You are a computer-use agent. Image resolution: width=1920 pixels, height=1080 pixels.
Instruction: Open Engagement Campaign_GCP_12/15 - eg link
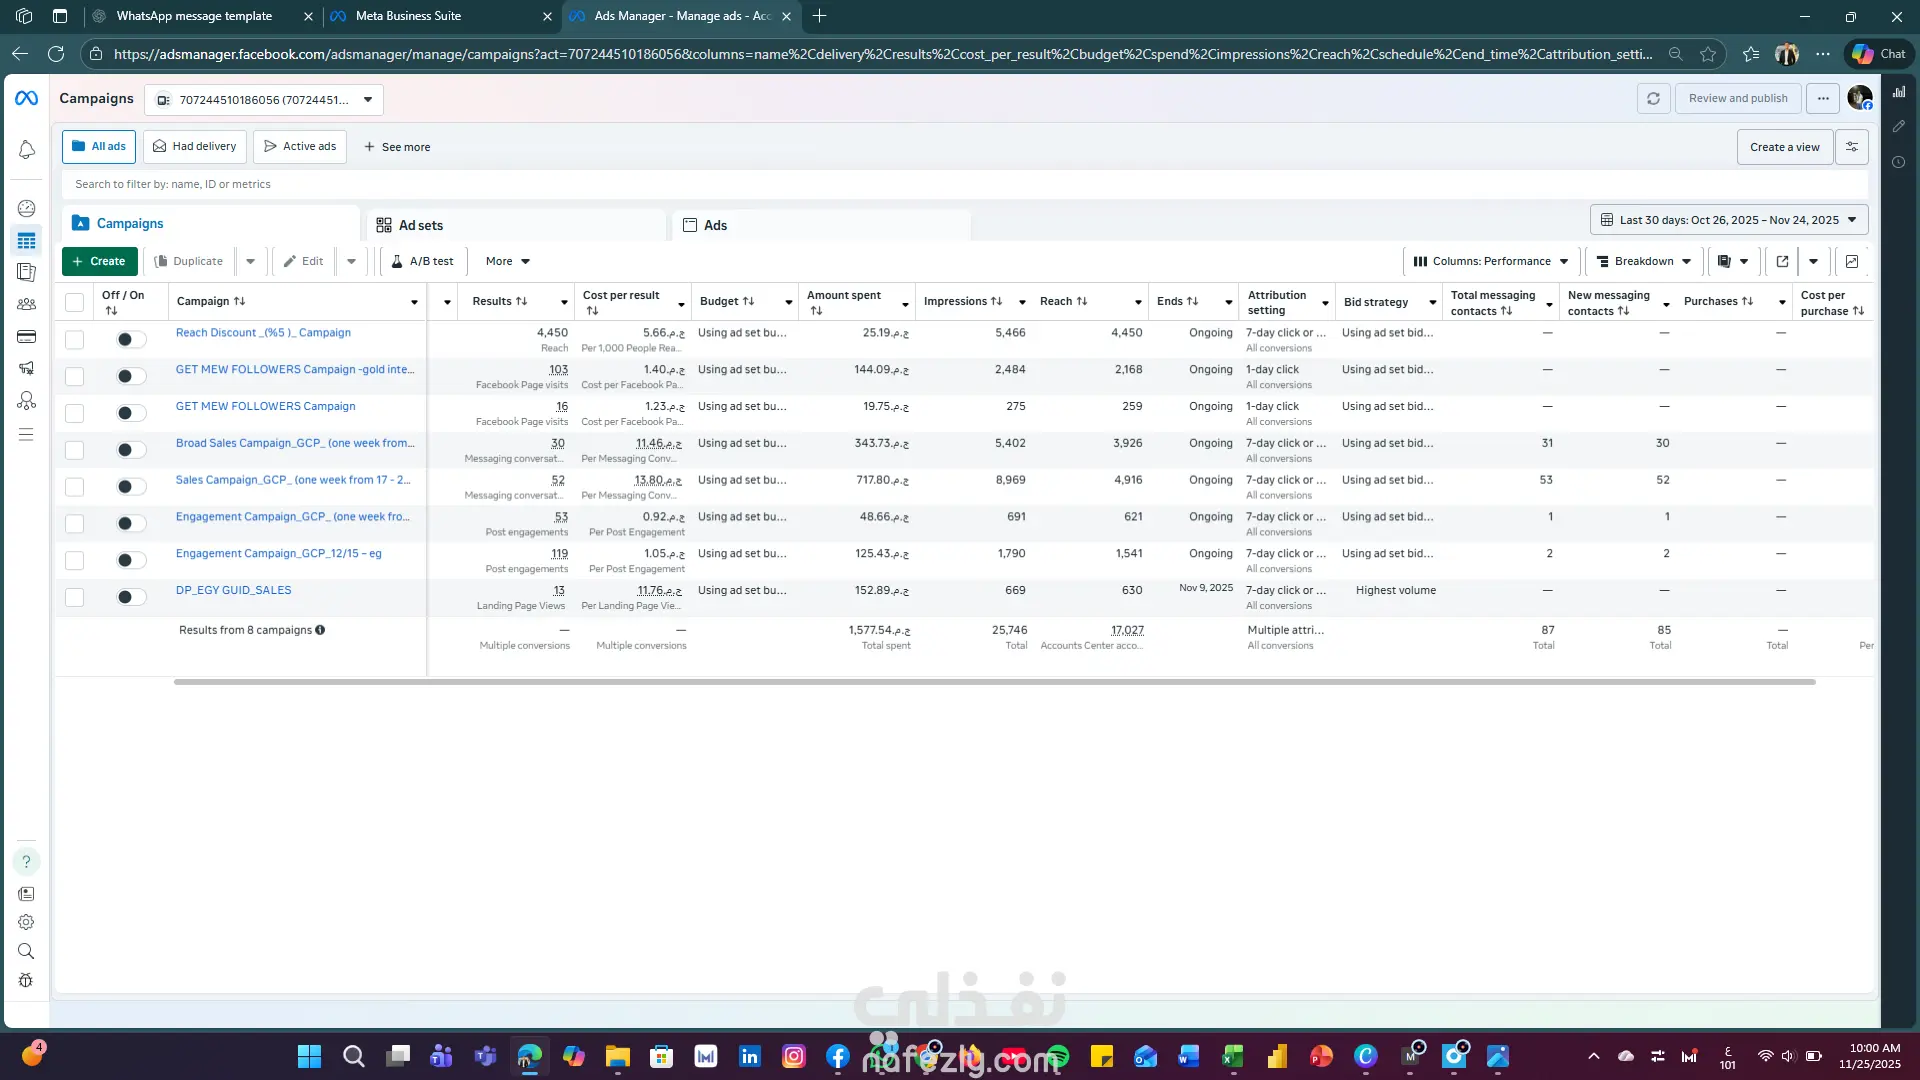(278, 554)
